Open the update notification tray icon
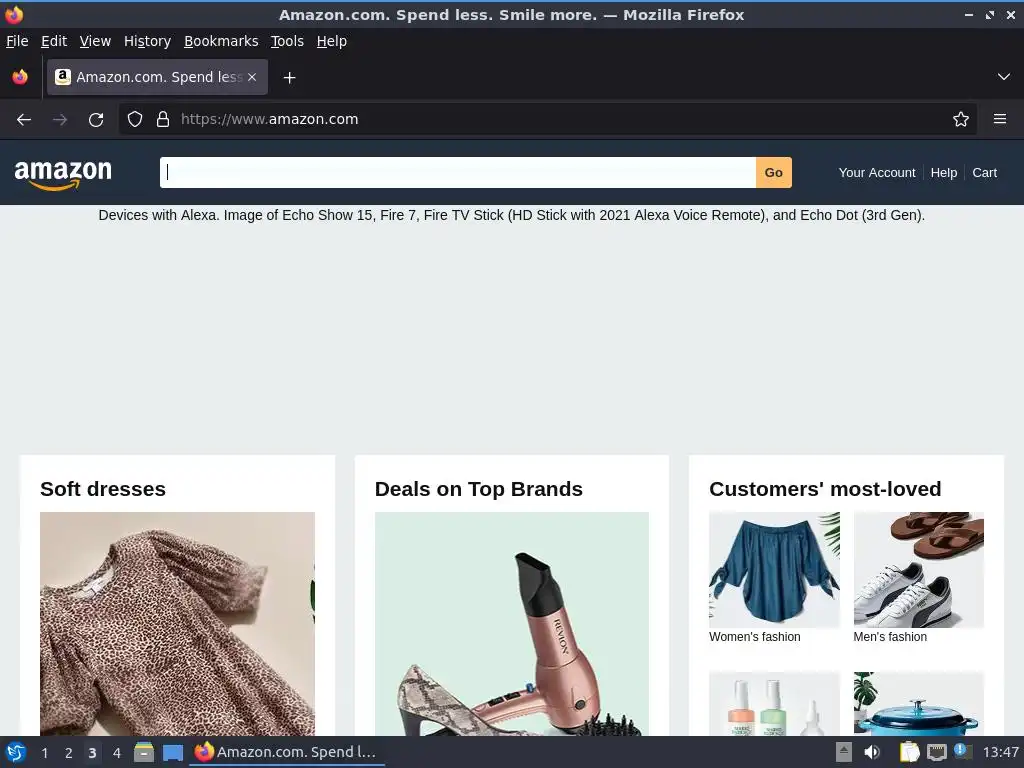The width and height of the screenshot is (1024, 768). point(963,751)
